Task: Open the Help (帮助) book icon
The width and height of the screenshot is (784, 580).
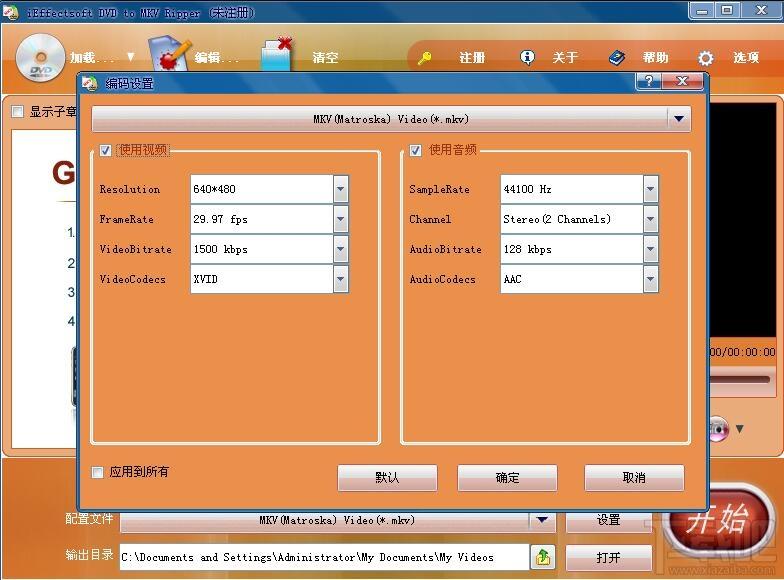Action: 617,58
